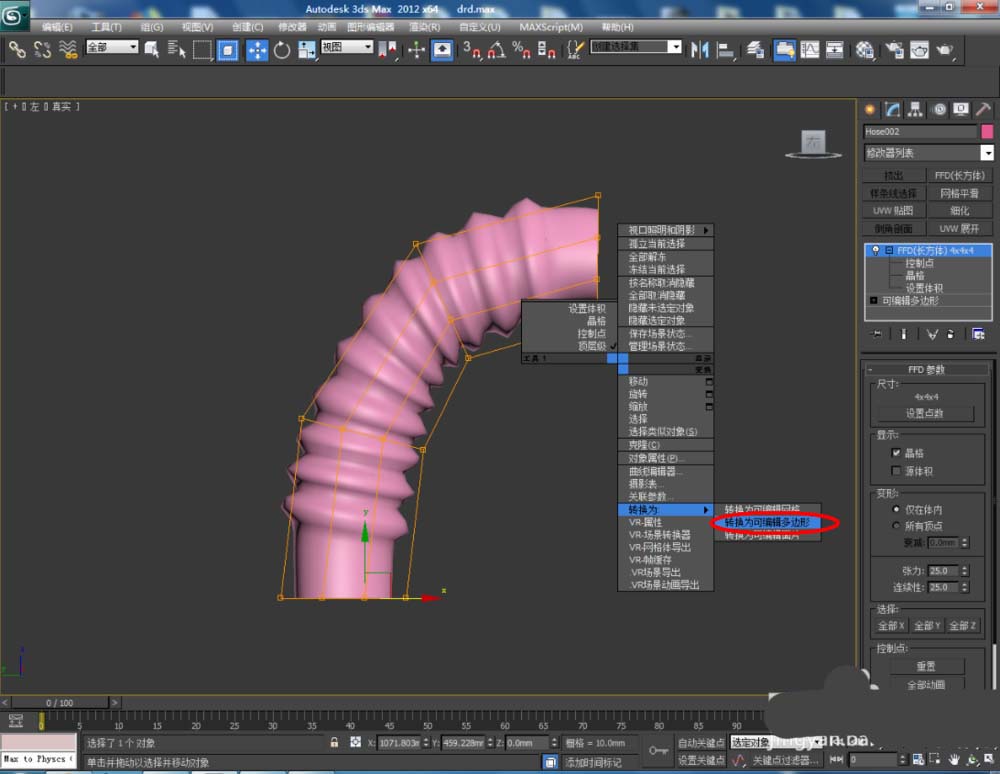Image resolution: width=1000 pixels, height=774 pixels.
Task: Open the Utilities hammer panel tab
Action: [984, 109]
